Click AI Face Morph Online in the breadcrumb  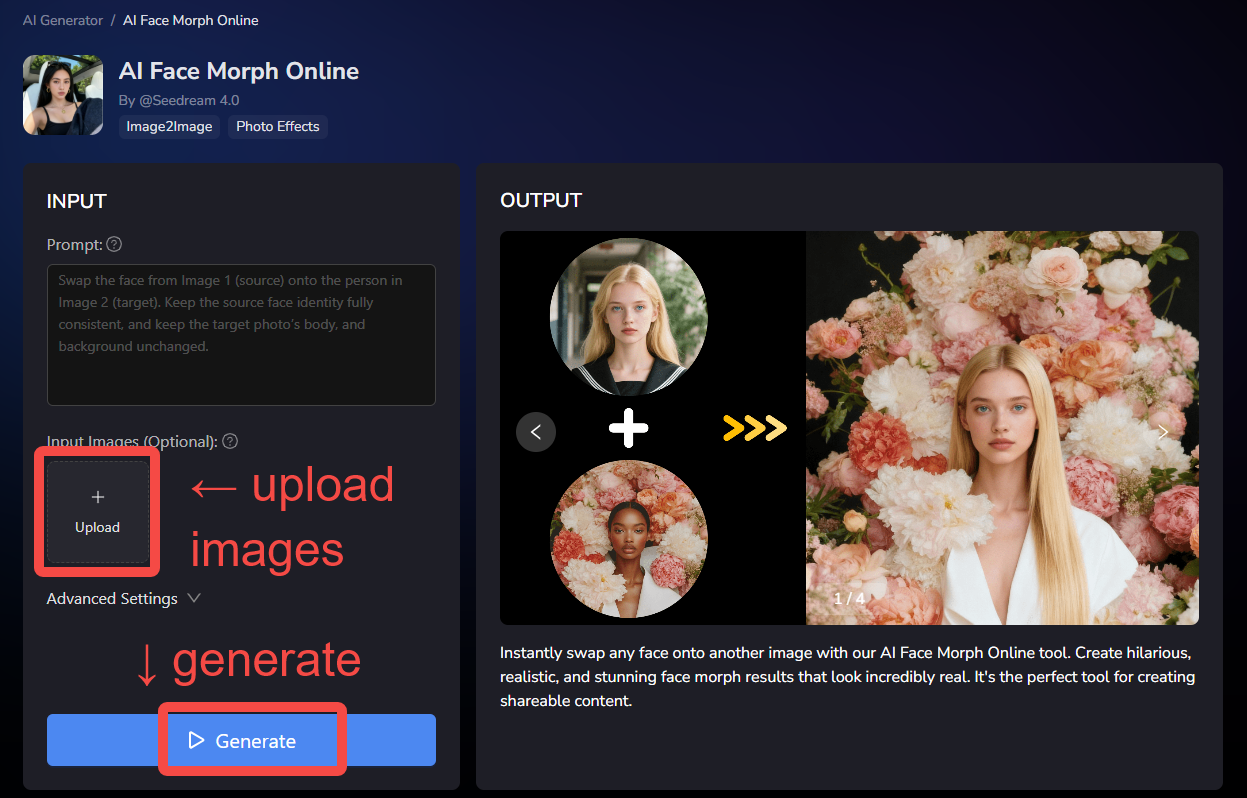click(x=190, y=20)
